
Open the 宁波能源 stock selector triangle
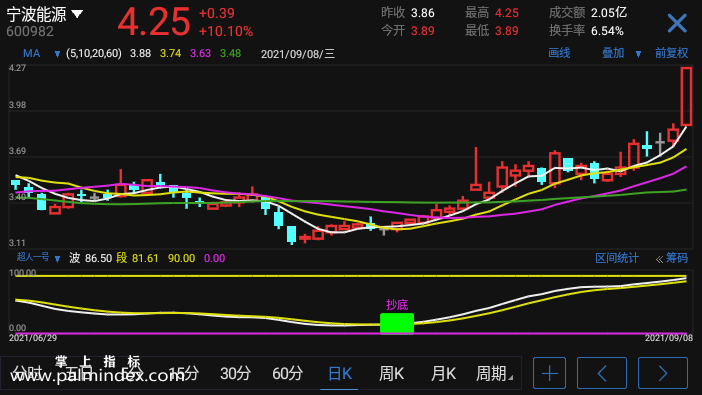(x=77, y=14)
